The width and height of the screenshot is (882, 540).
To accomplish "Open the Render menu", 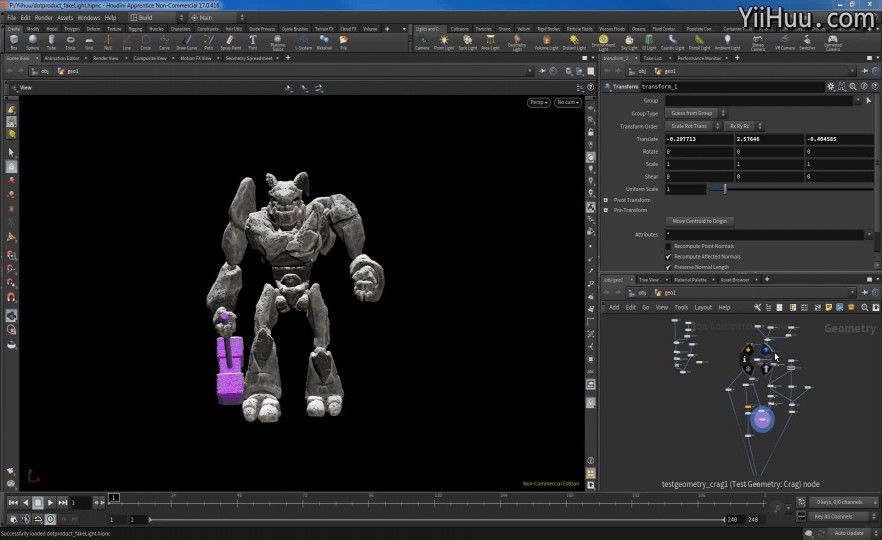I will tap(43, 17).
